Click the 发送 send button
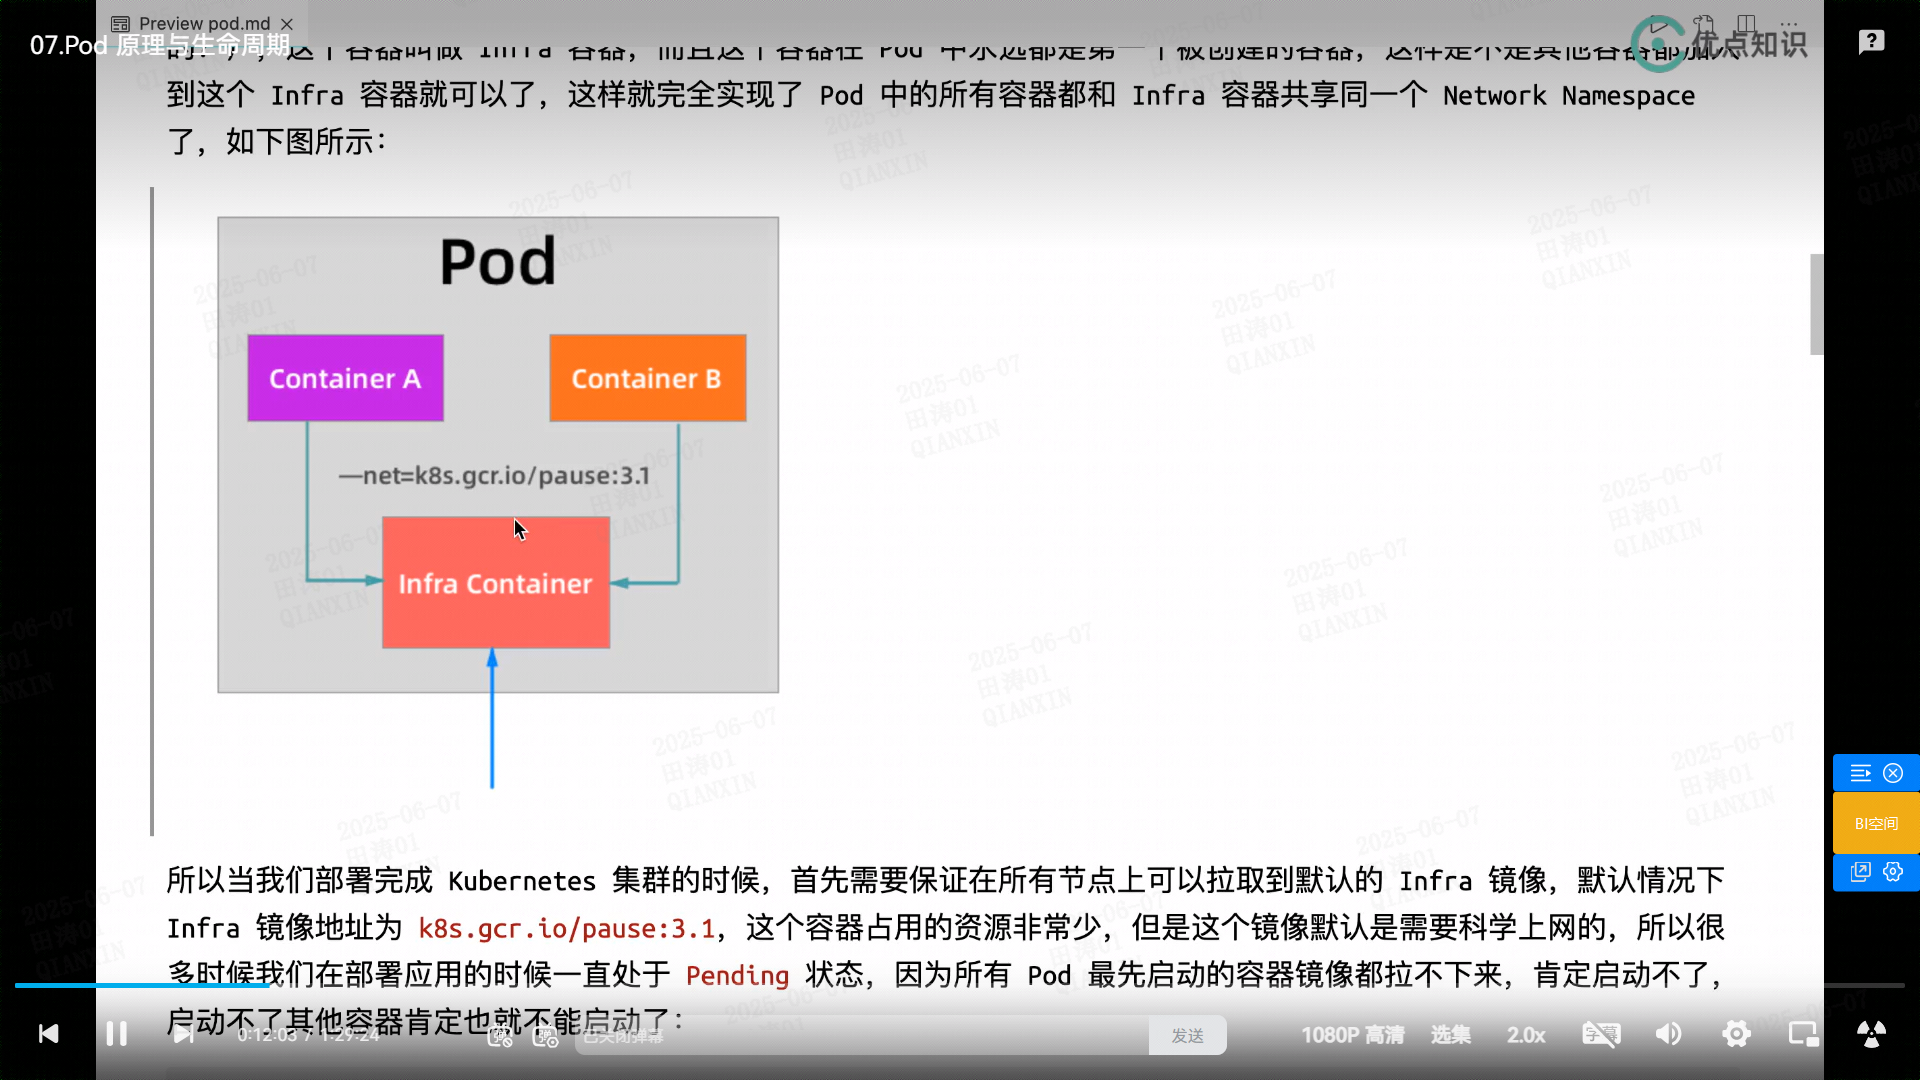 [1187, 1036]
